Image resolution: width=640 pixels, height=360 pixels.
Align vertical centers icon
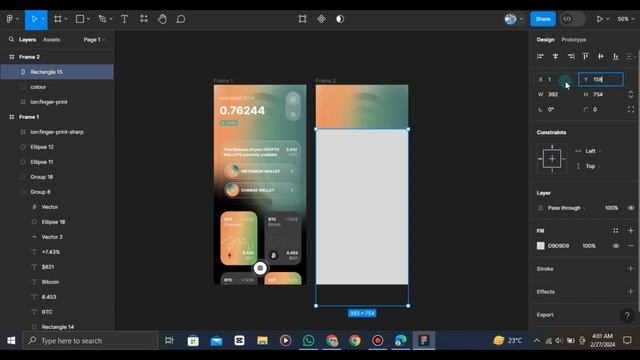(600, 56)
